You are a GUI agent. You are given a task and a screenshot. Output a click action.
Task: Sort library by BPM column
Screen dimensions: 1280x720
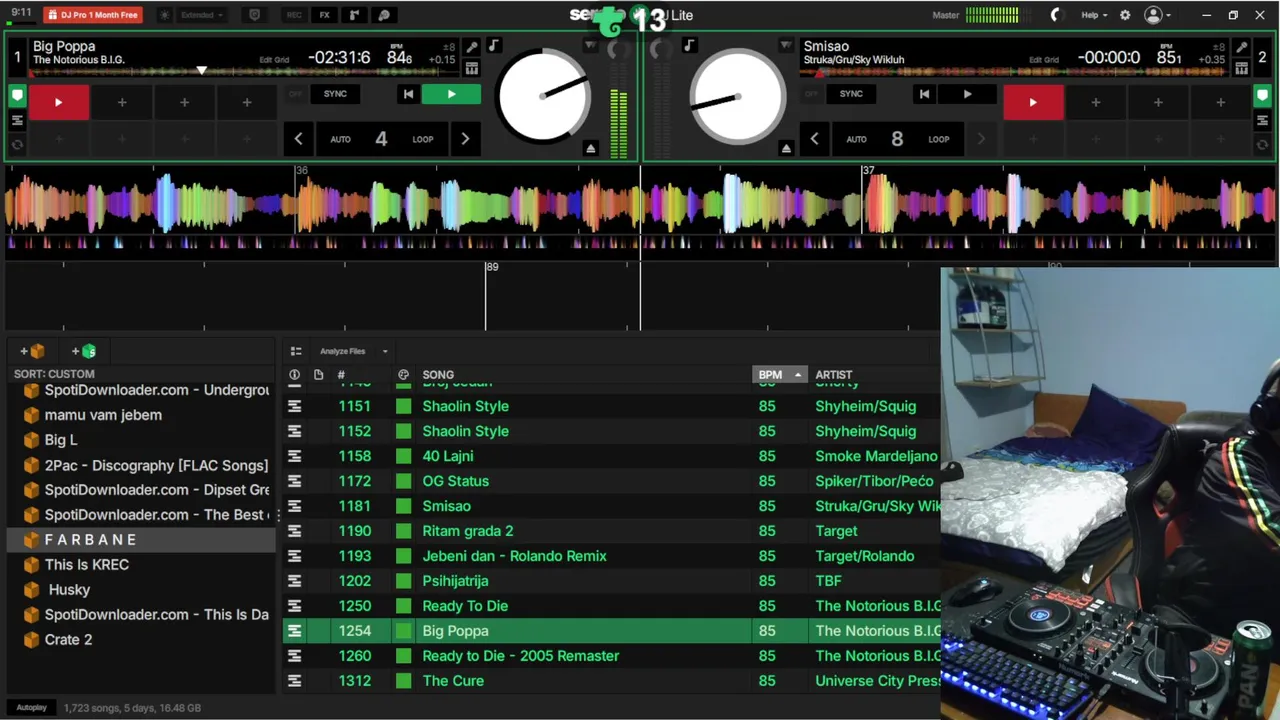[779, 375]
